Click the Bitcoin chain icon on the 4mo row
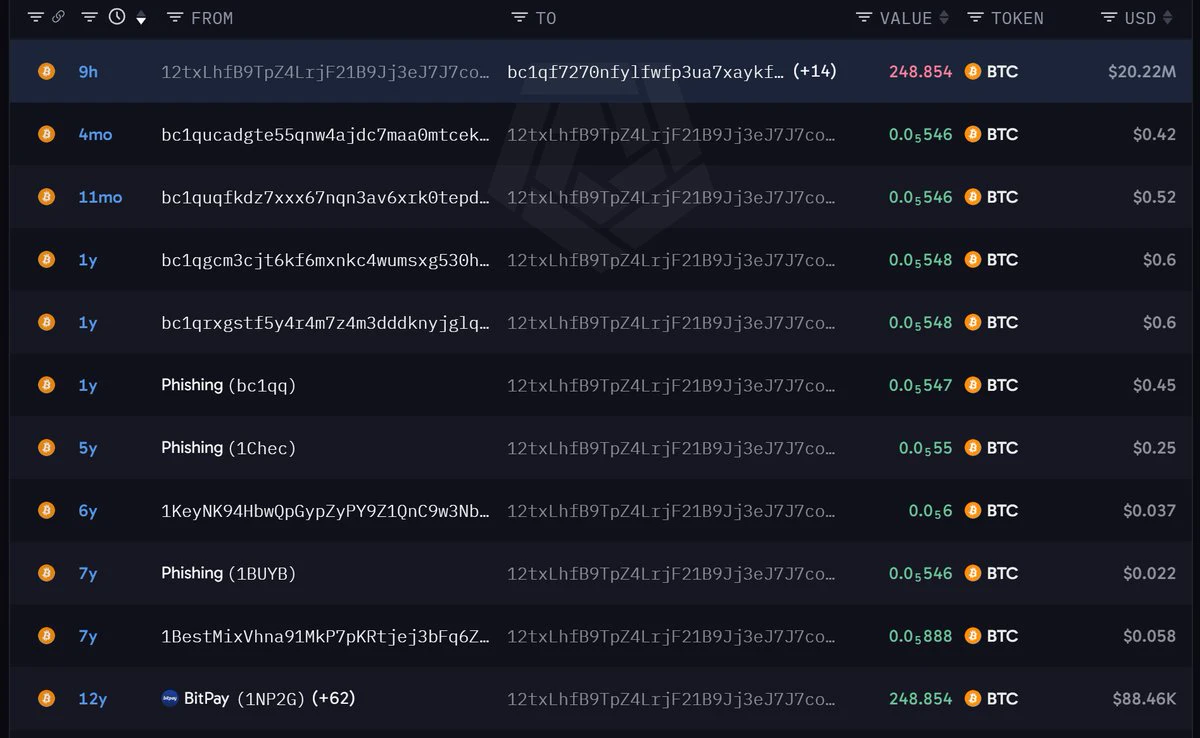 (46, 134)
